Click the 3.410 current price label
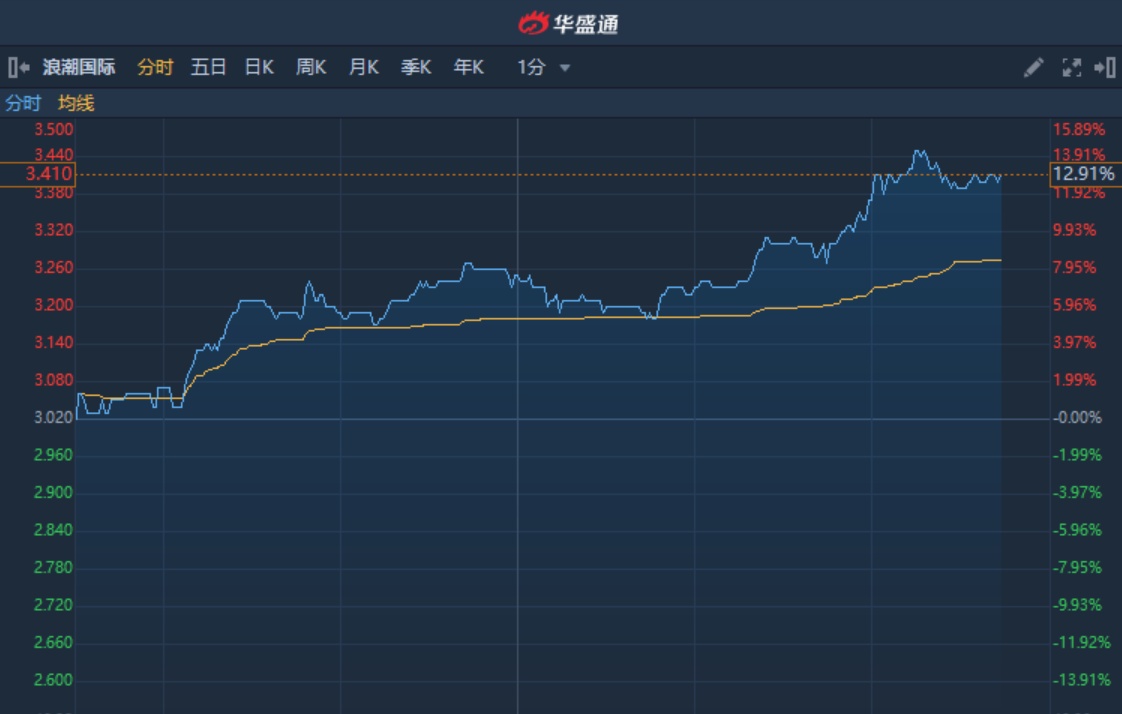The image size is (1122, 714). point(38,174)
